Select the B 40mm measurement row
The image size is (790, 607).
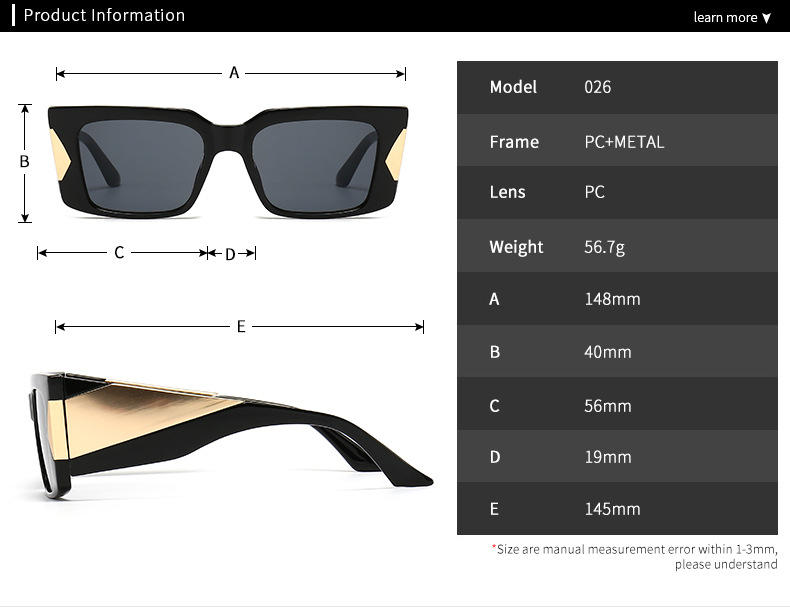click(x=617, y=351)
